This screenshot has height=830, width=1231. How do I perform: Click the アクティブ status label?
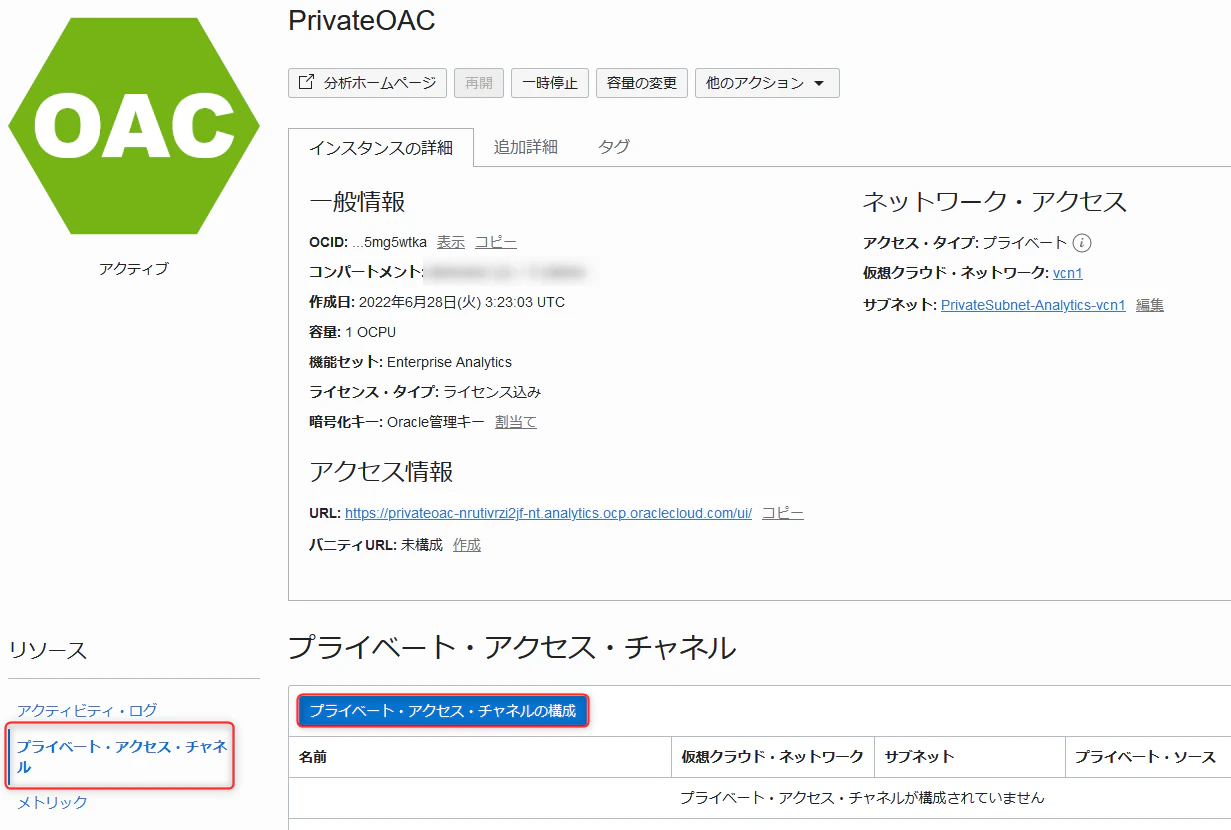(134, 269)
